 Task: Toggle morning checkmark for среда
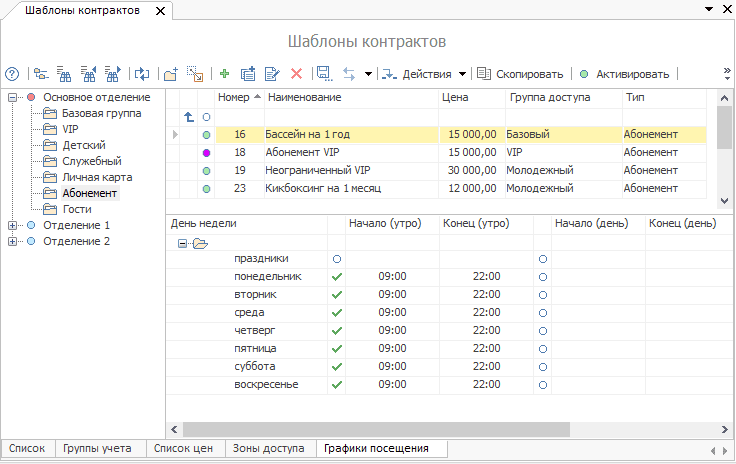pyautogui.click(x=337, y=312)
